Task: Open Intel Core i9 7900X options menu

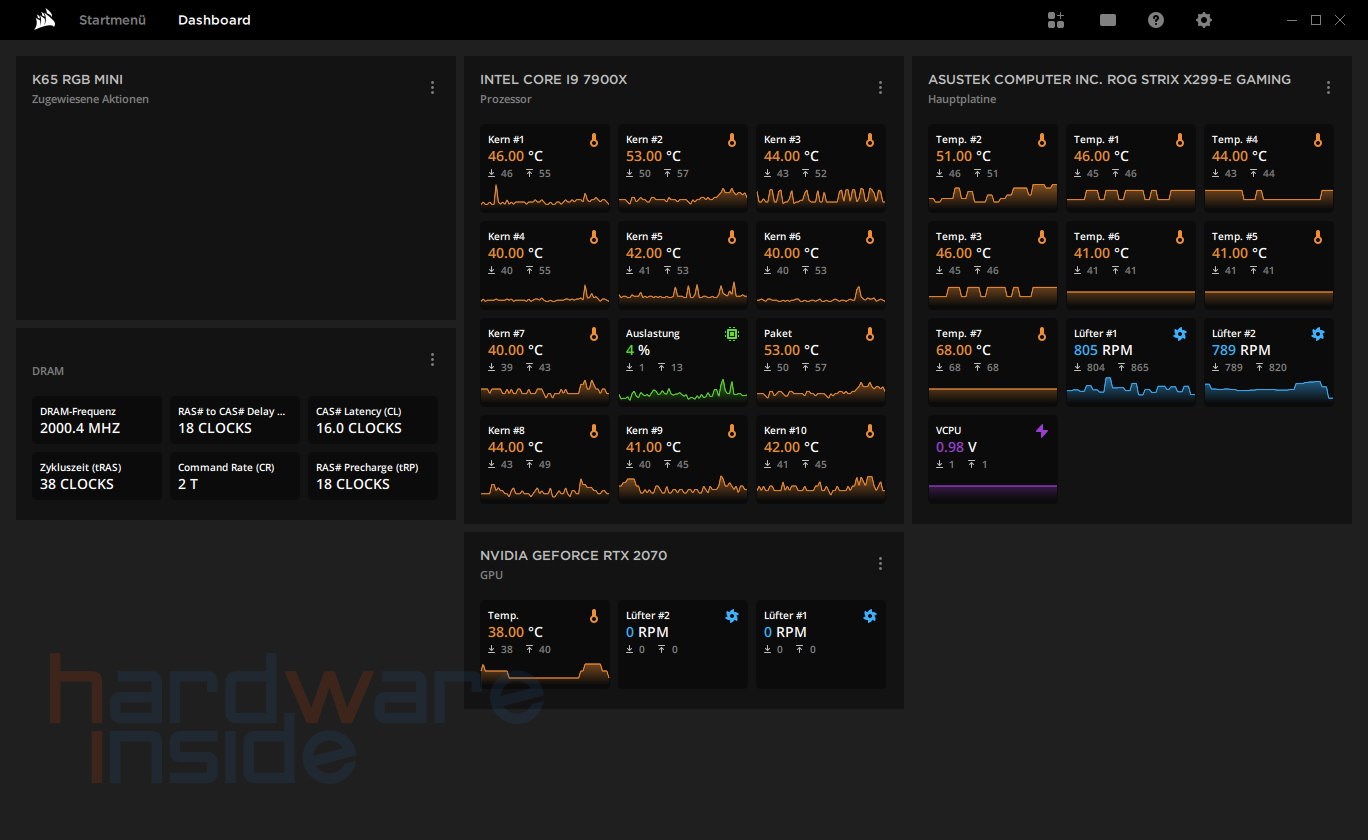Action: [x=880, y=88]
